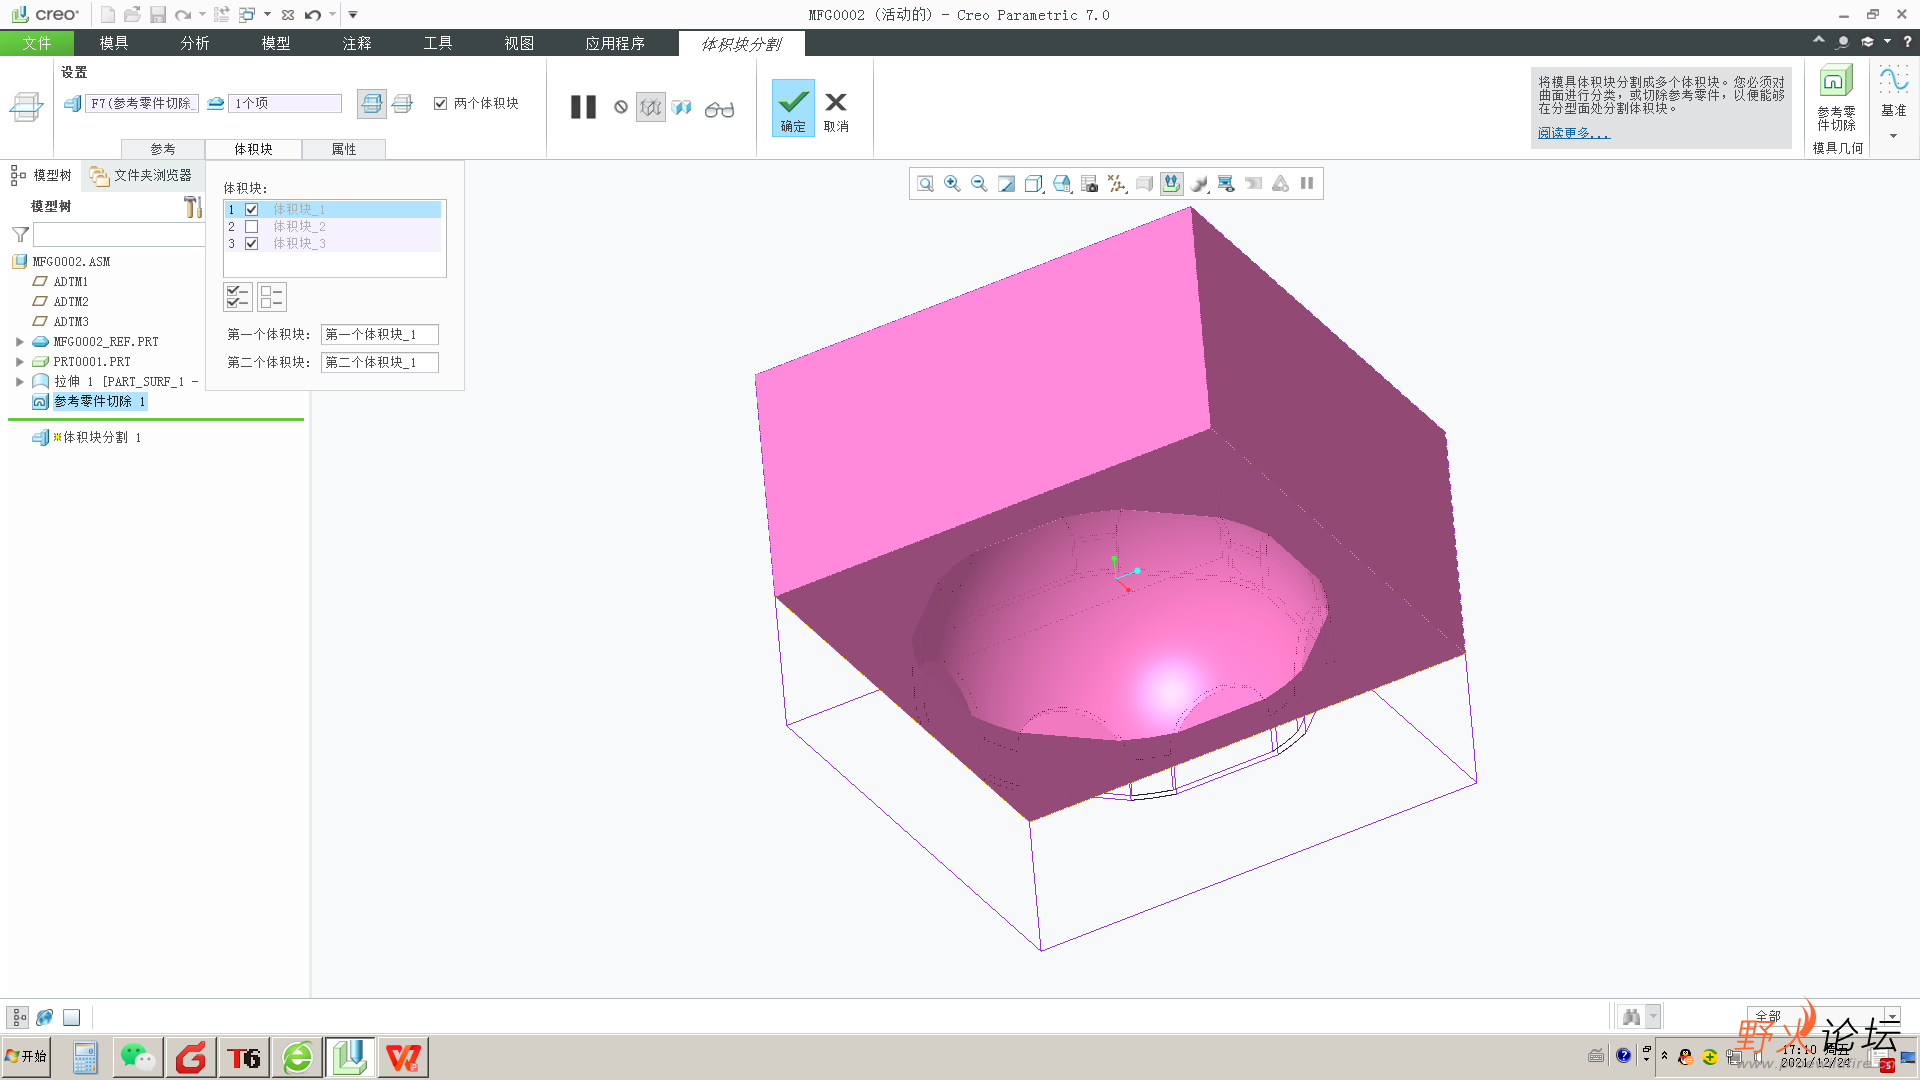Open the calculator from the taskbar

(85, 1057)
